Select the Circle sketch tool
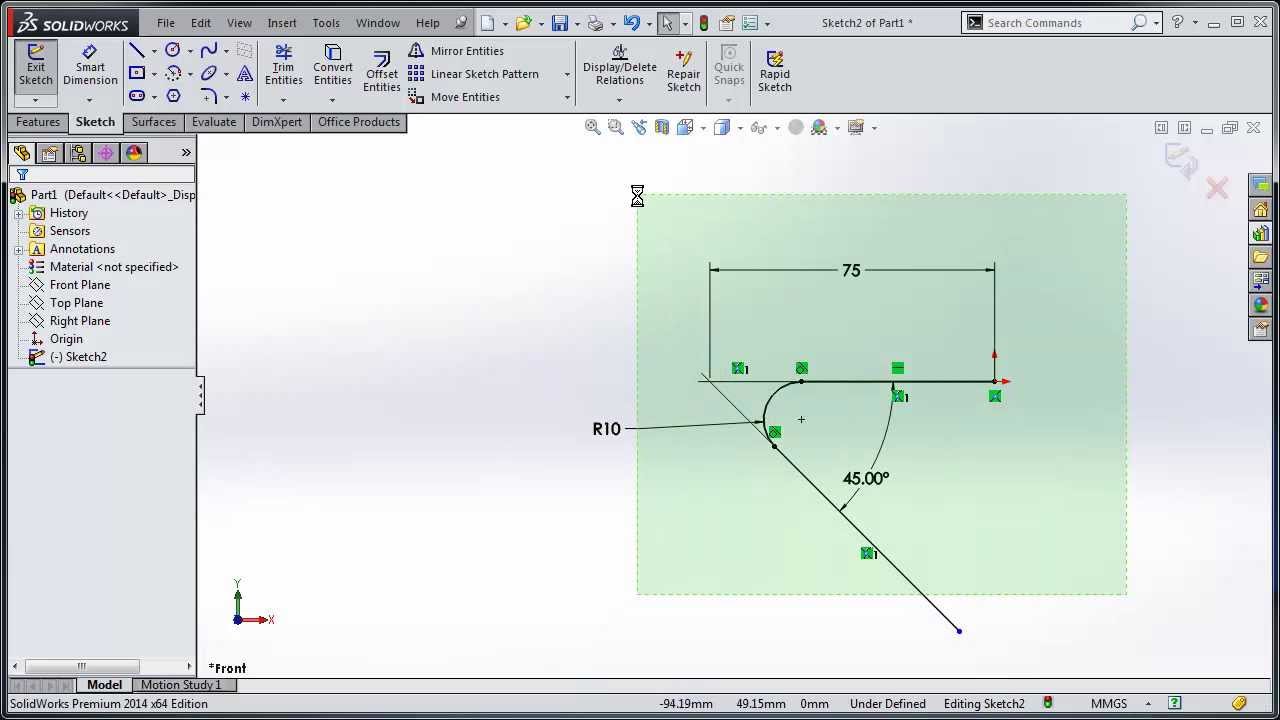Image resolution: width=1280 pixels, height=720 pixels. [x=171, y=48]
